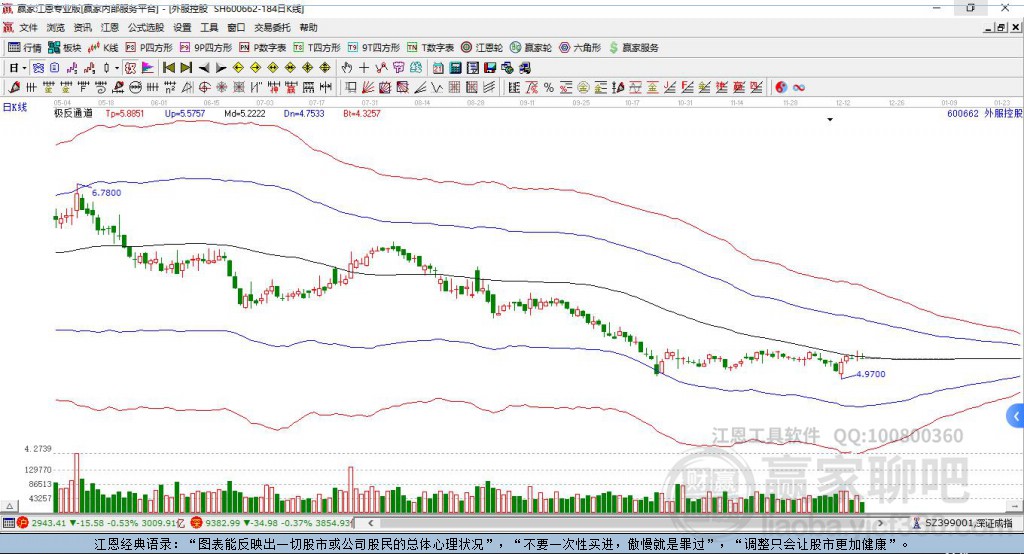The width and height of the screenshot is (1024, 554).
Task: Expand side panel with blue arrow button
Action: click(x=1016, y=416)
